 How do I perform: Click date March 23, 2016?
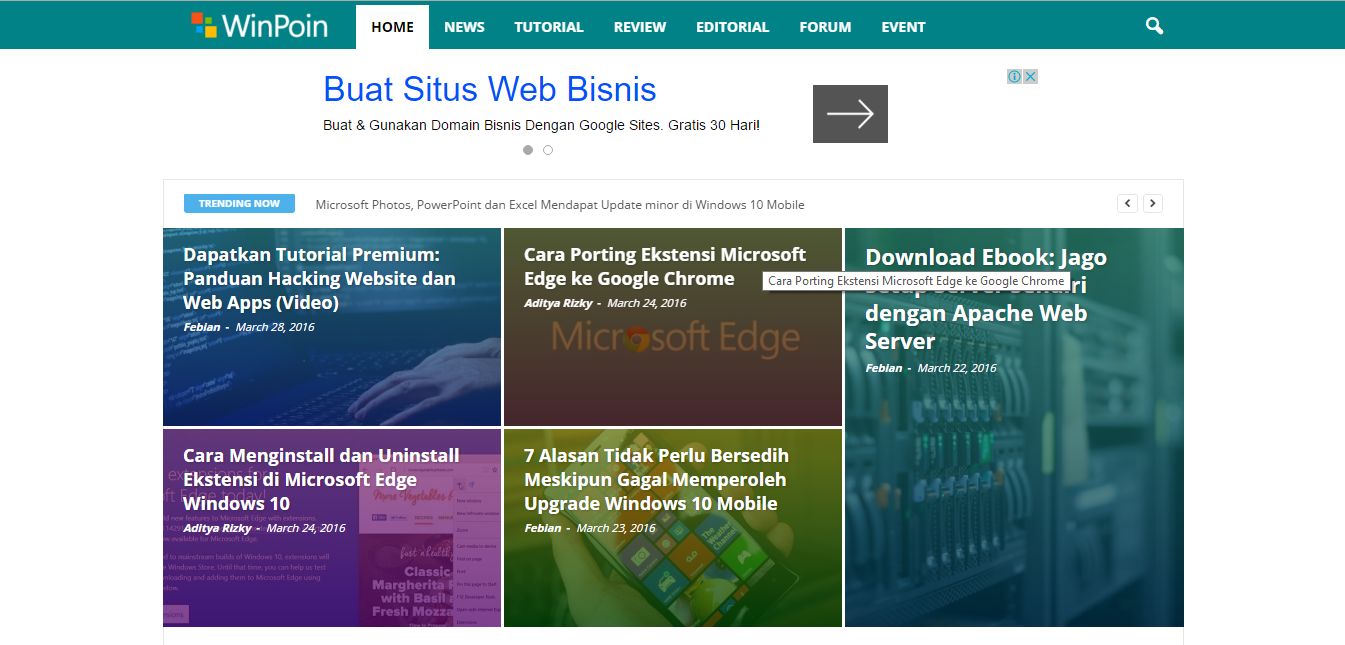coord(616,528)
